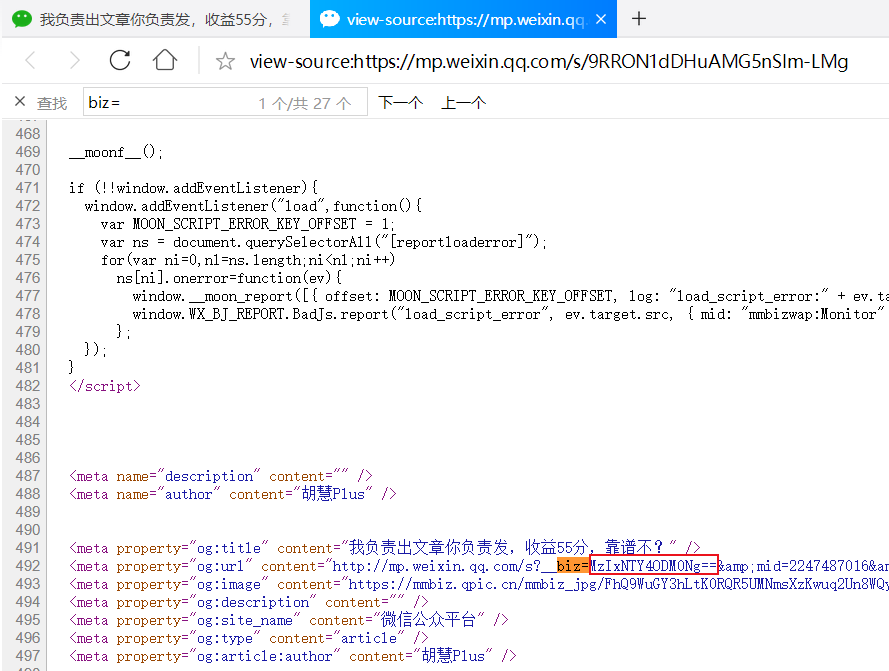The height and width of the screenshot is (671, 889).
Task: Jump to the previous match with 上一个
Action: tap(464, 103)
